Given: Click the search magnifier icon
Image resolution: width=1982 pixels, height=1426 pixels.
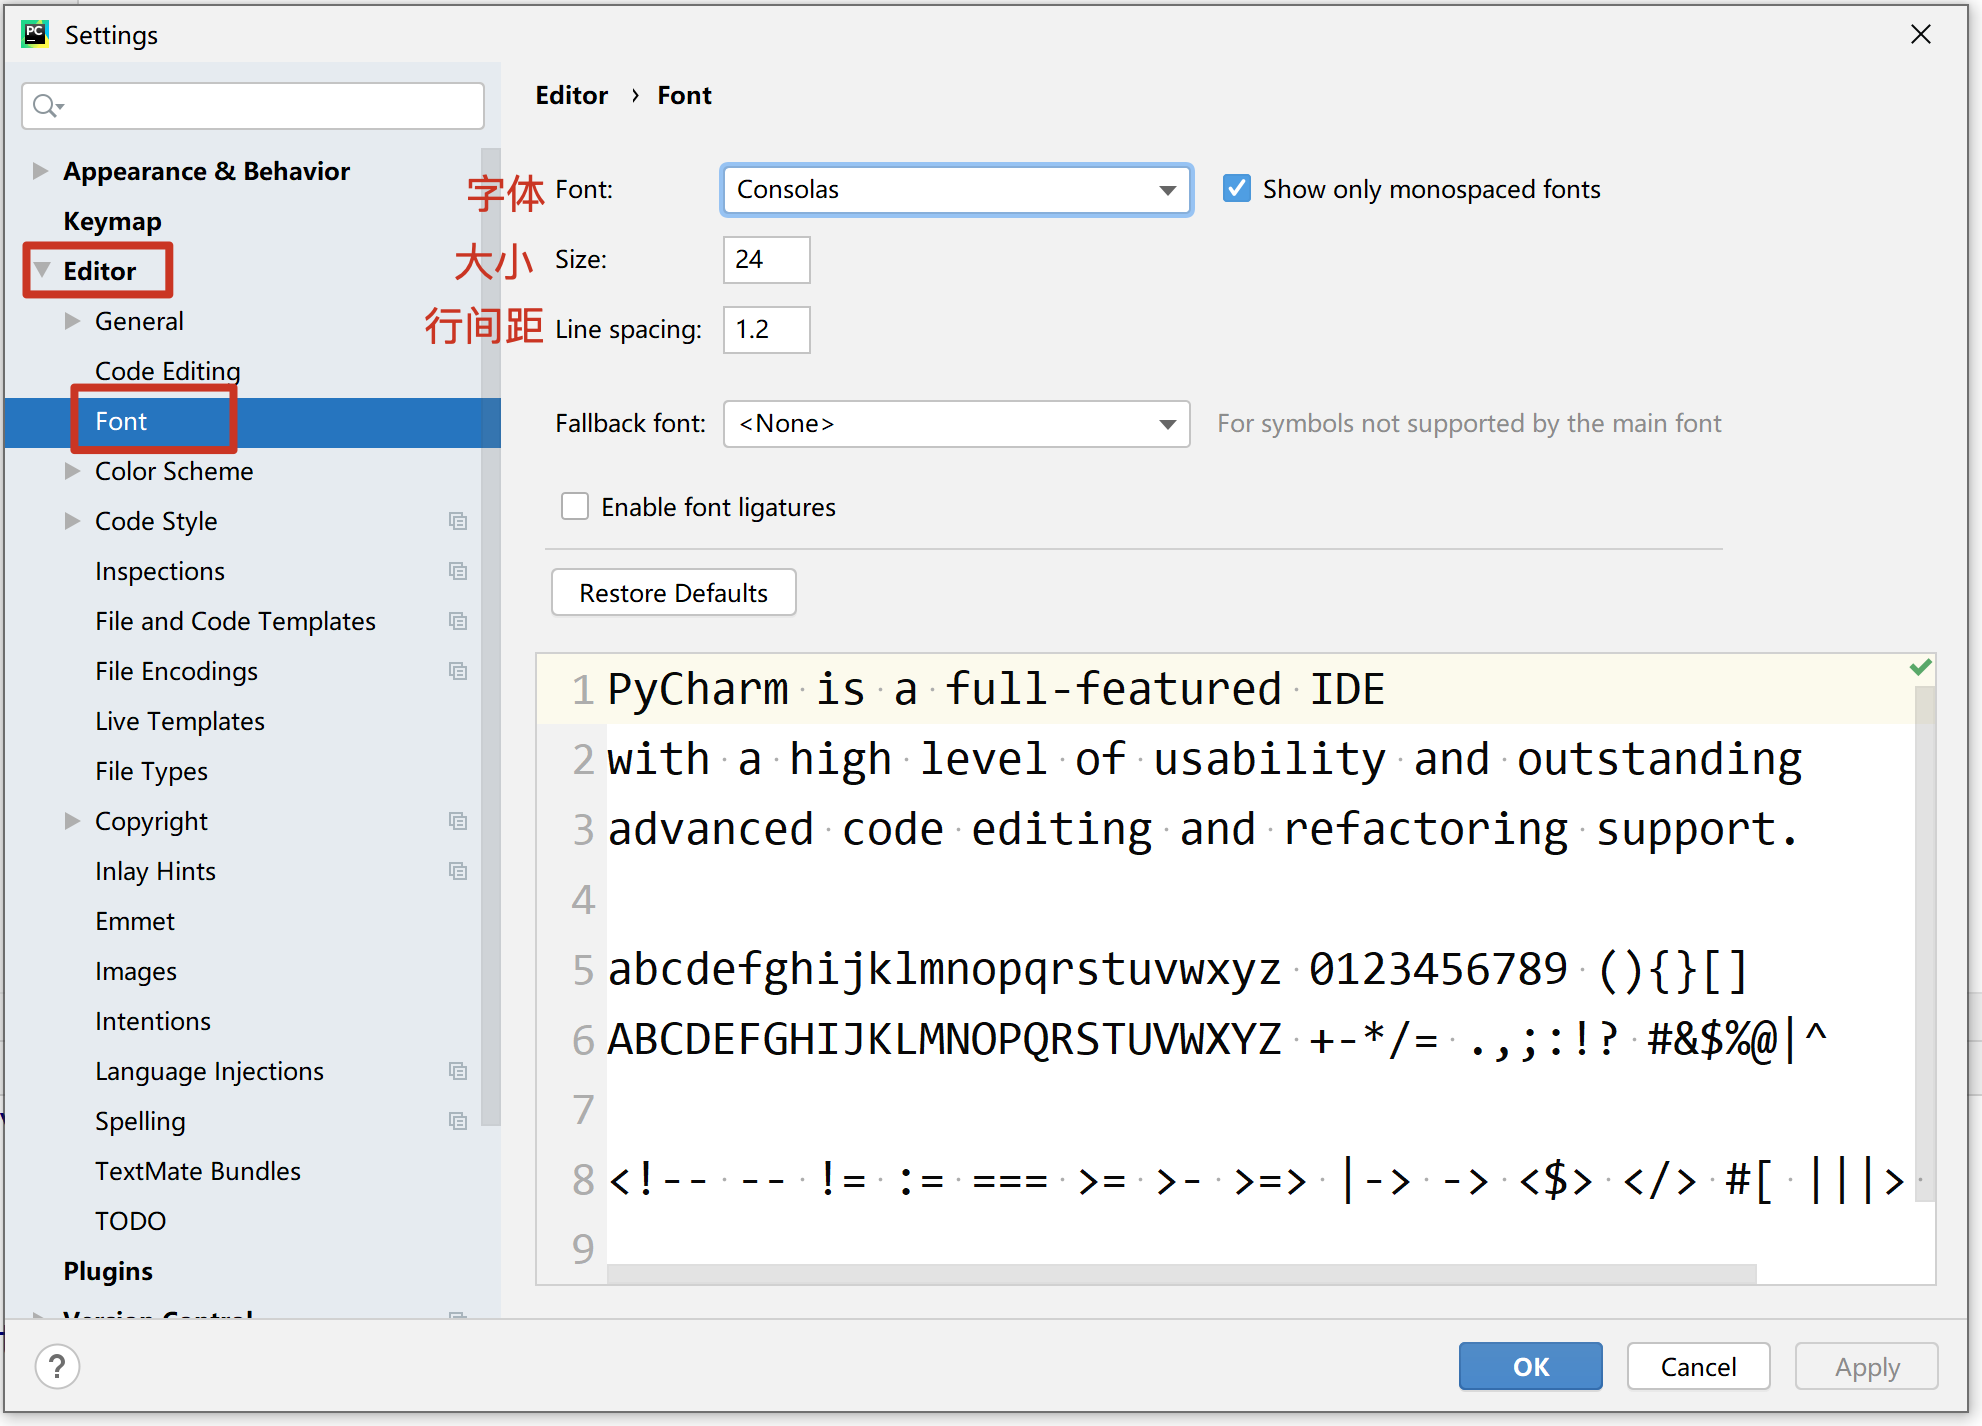Looking at the screenshot, I should [44, 105].
